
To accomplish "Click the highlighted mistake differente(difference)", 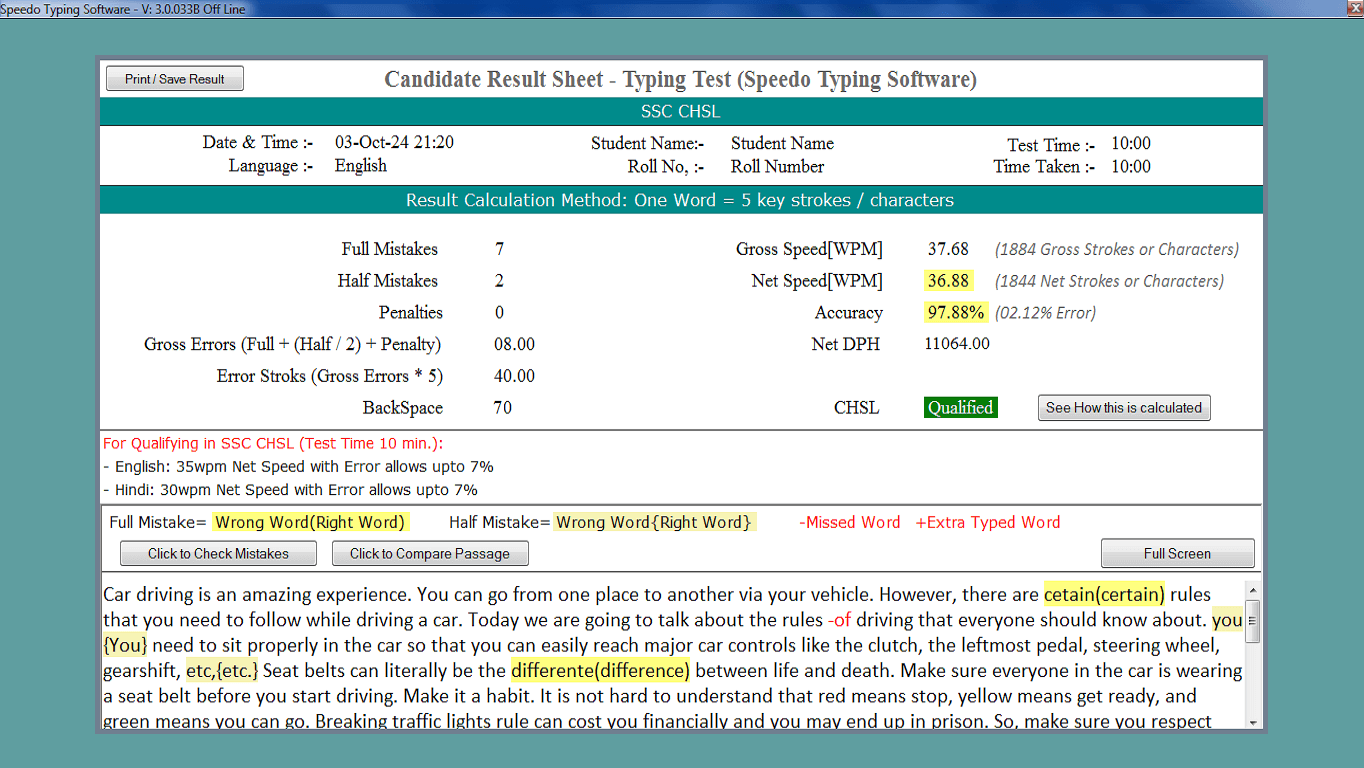I will [x=600, y=671].
